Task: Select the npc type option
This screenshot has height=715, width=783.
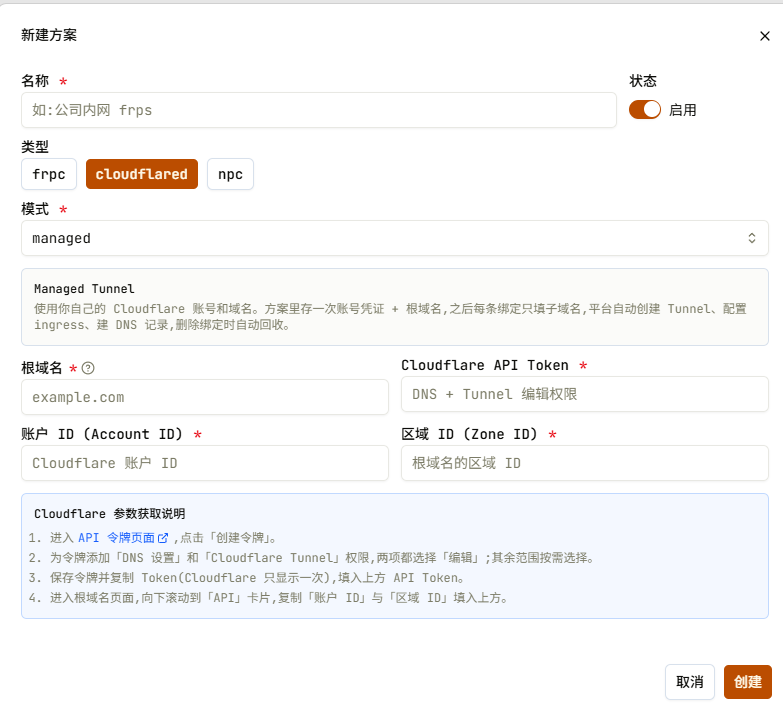Action: click(230, 174)
